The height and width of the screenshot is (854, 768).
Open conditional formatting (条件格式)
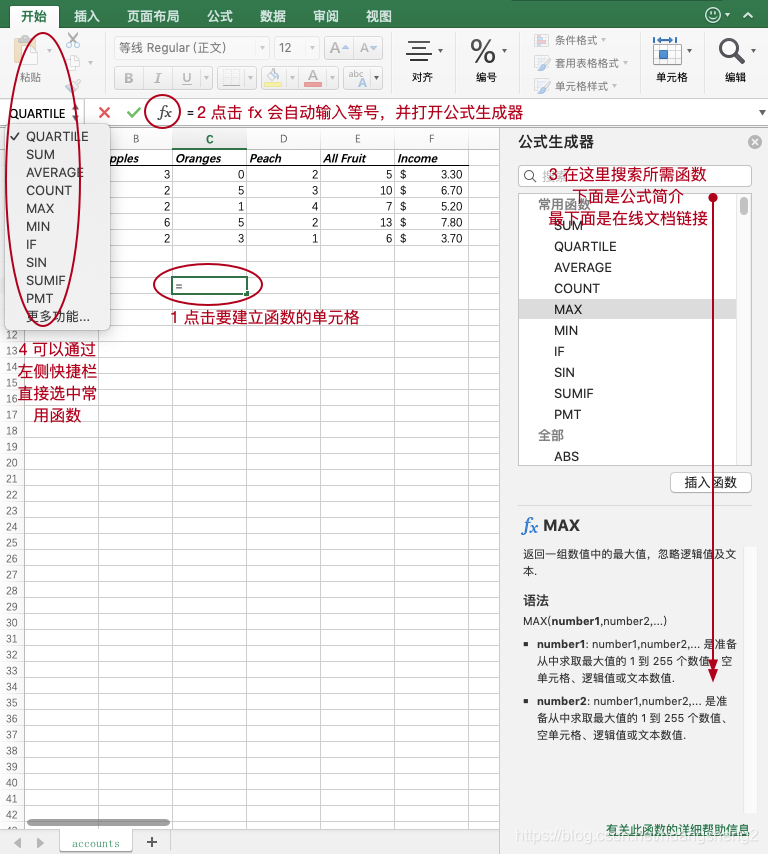pos(570,40)
